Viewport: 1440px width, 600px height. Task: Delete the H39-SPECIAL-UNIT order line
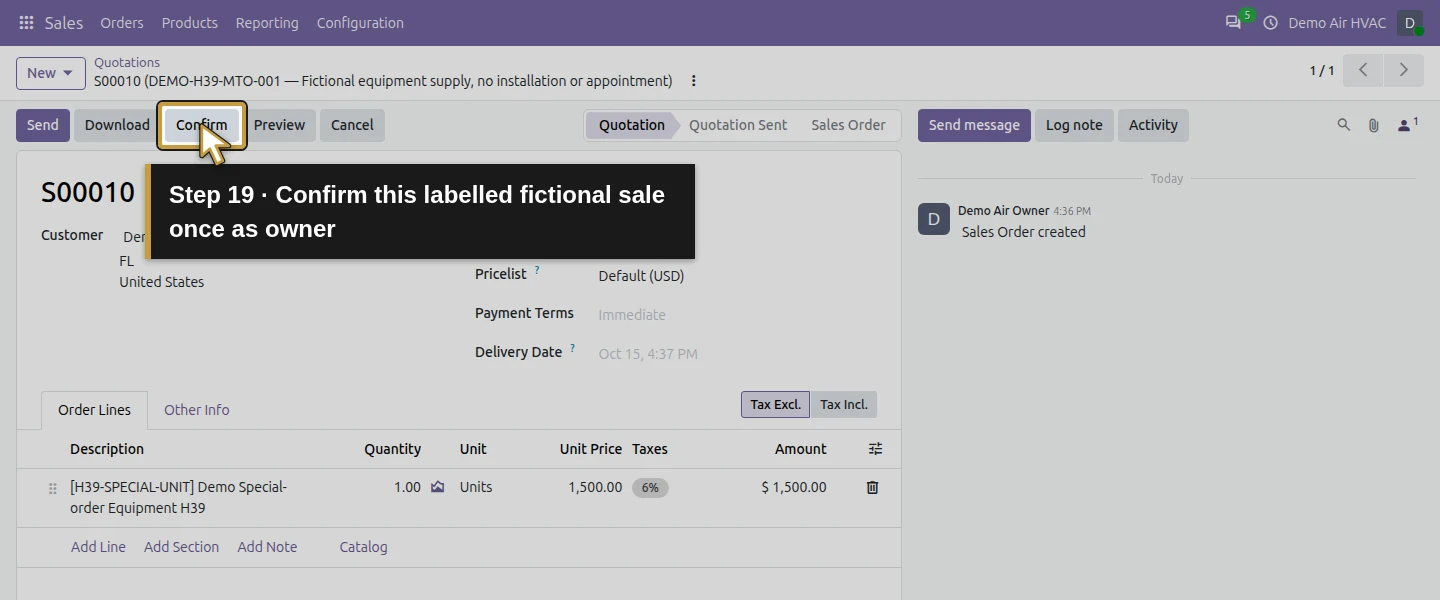click(872, 487)
